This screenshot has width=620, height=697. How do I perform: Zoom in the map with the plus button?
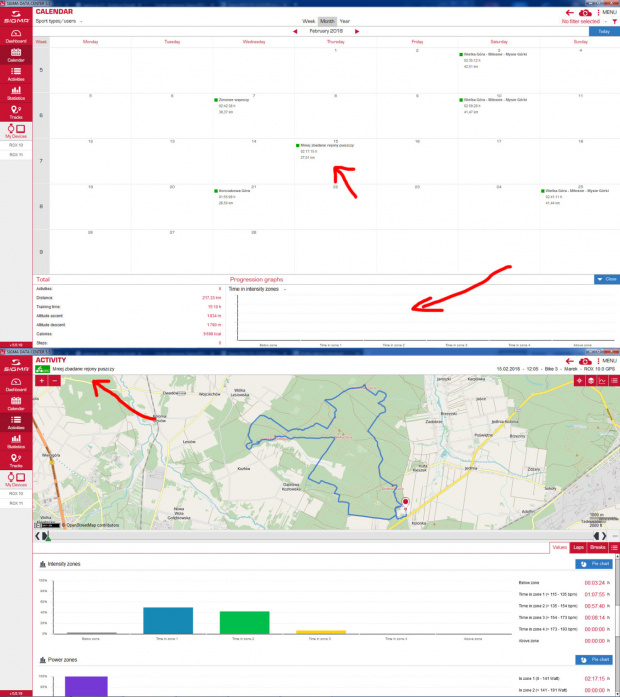pos(41,381)
